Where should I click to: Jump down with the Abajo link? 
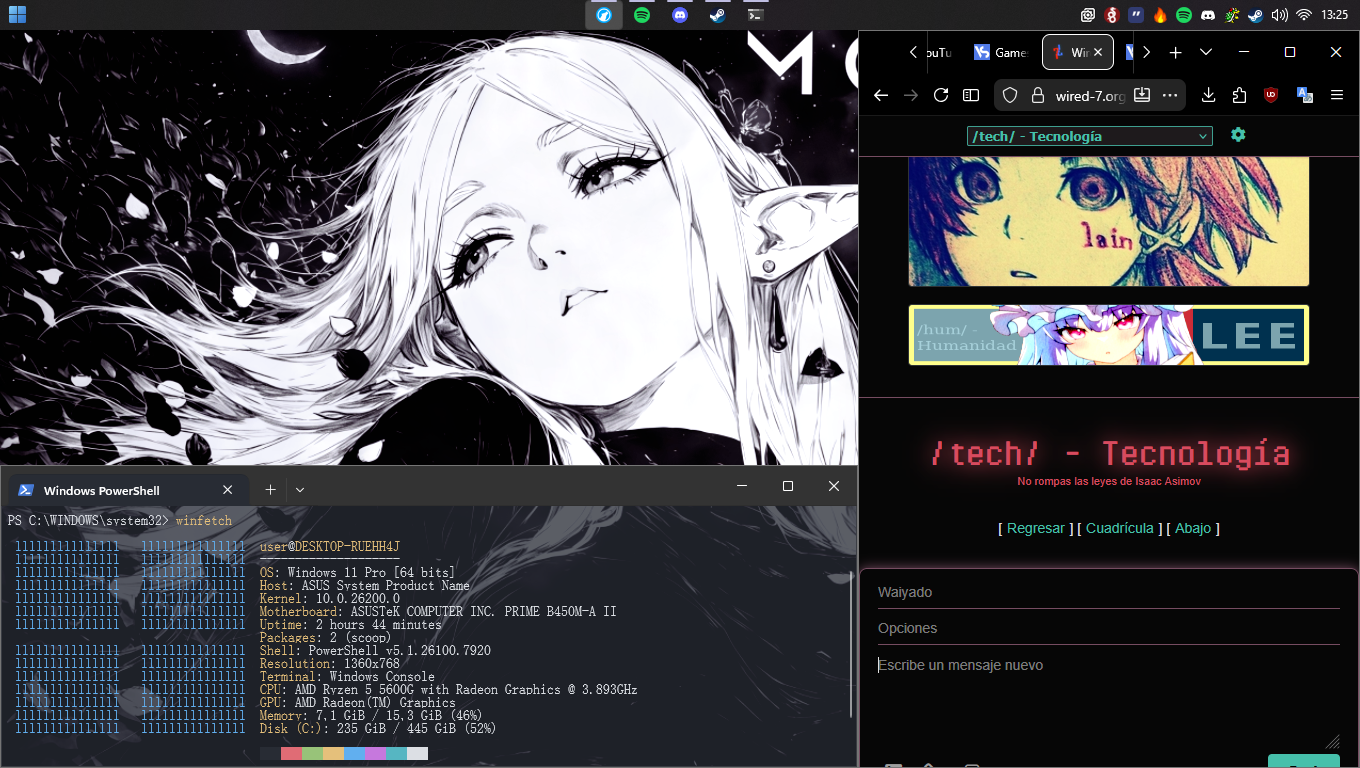click(1192, 528)
